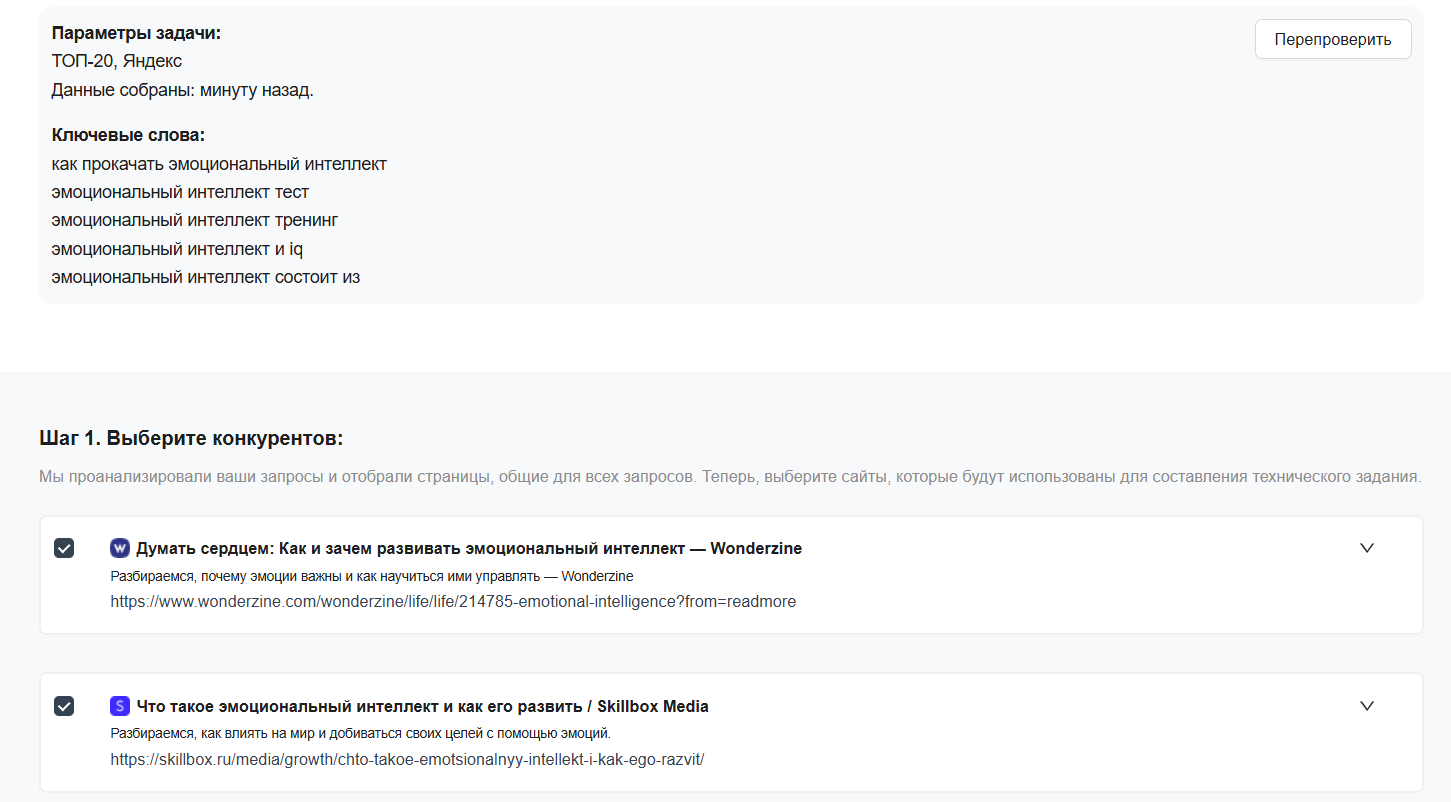Expand the Skillbox Media result chevron

click(x=1367, y=706)
